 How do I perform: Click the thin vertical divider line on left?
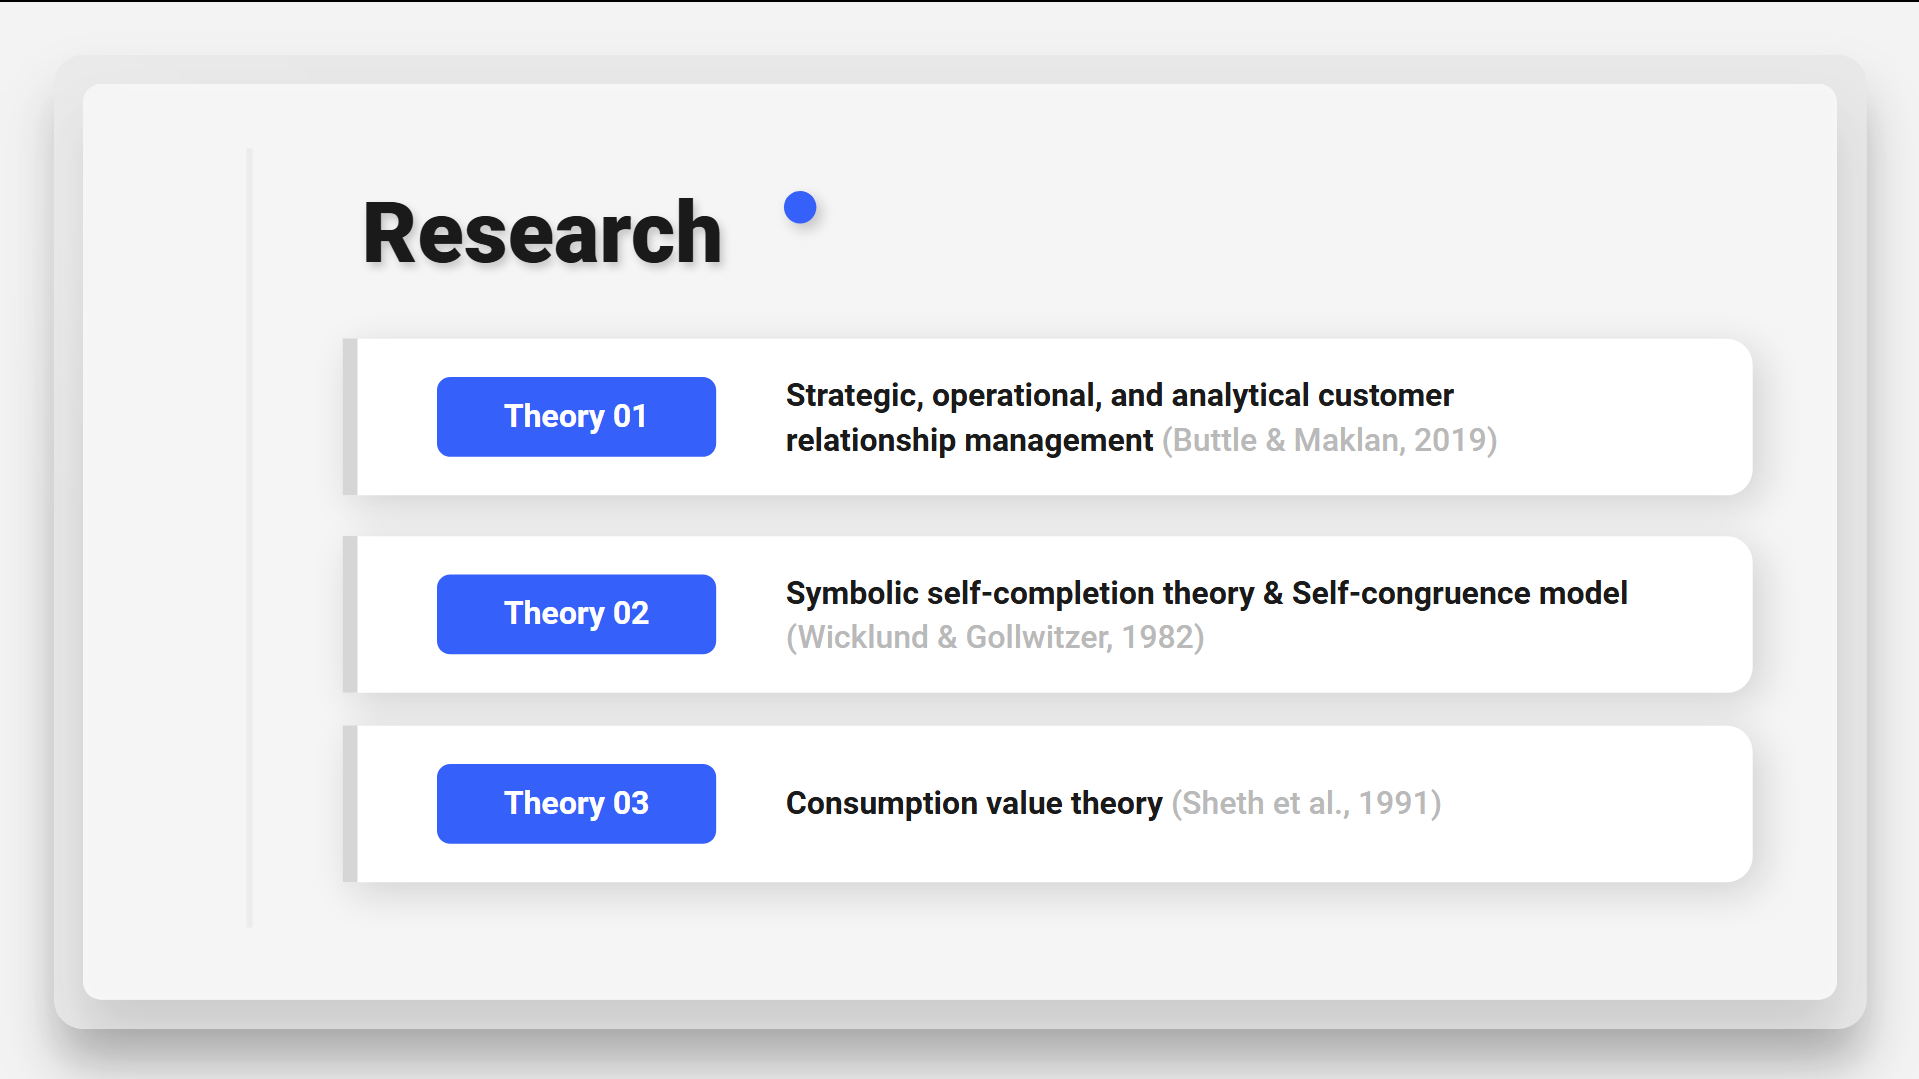pyautogui.click(x=249, y=538)
